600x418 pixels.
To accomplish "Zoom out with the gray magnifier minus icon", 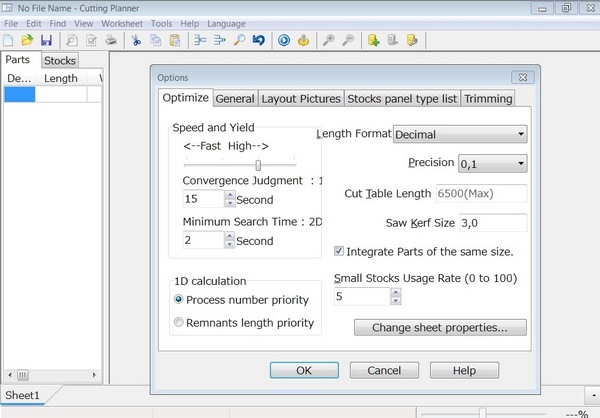I will (x=348, y=40).
